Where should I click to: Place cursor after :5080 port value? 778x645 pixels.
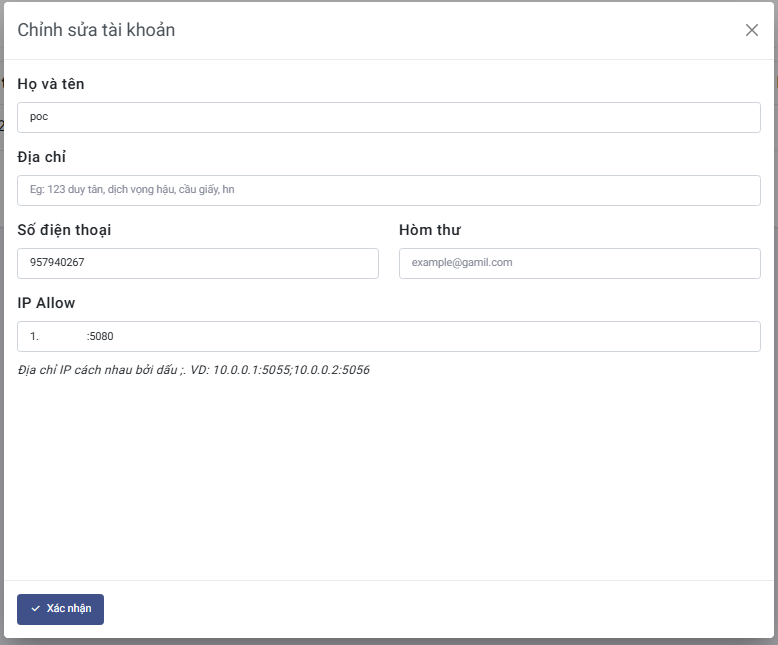pos(115,337)
